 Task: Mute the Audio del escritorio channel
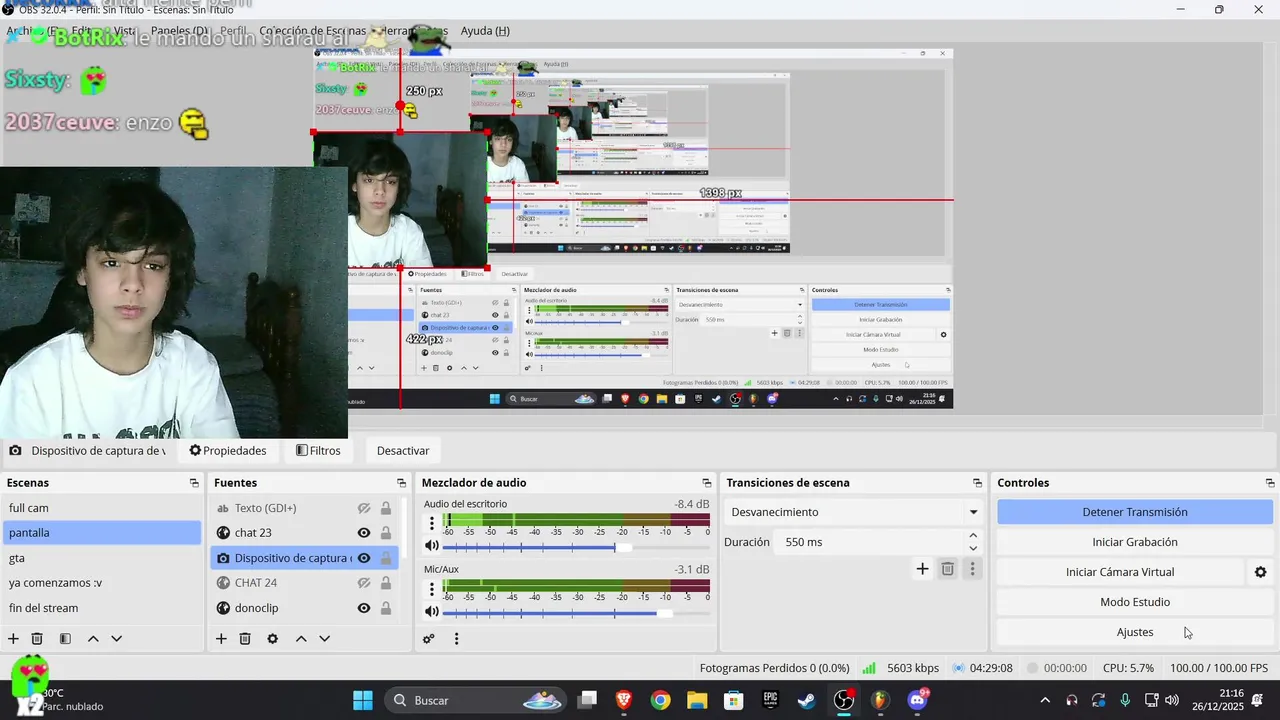(432, 546)
